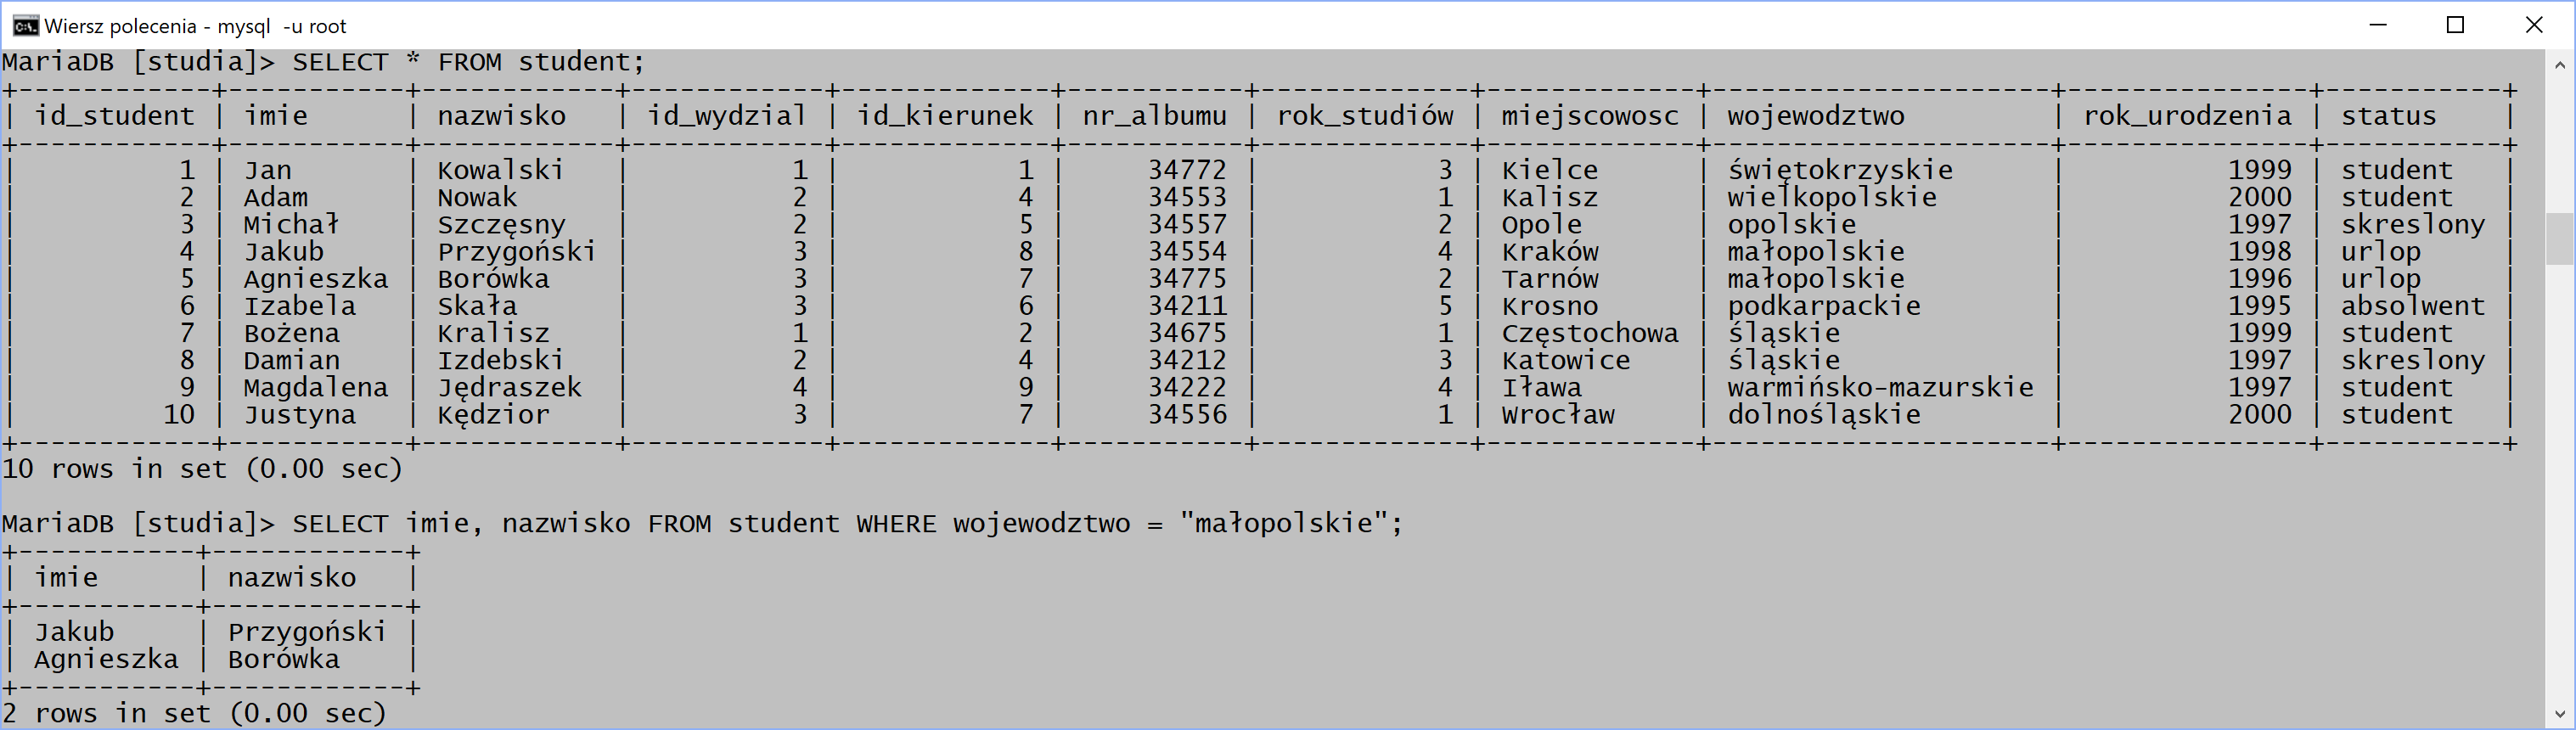Click city 'Kielce'
2576x730 pixels.
point(1550,170)
